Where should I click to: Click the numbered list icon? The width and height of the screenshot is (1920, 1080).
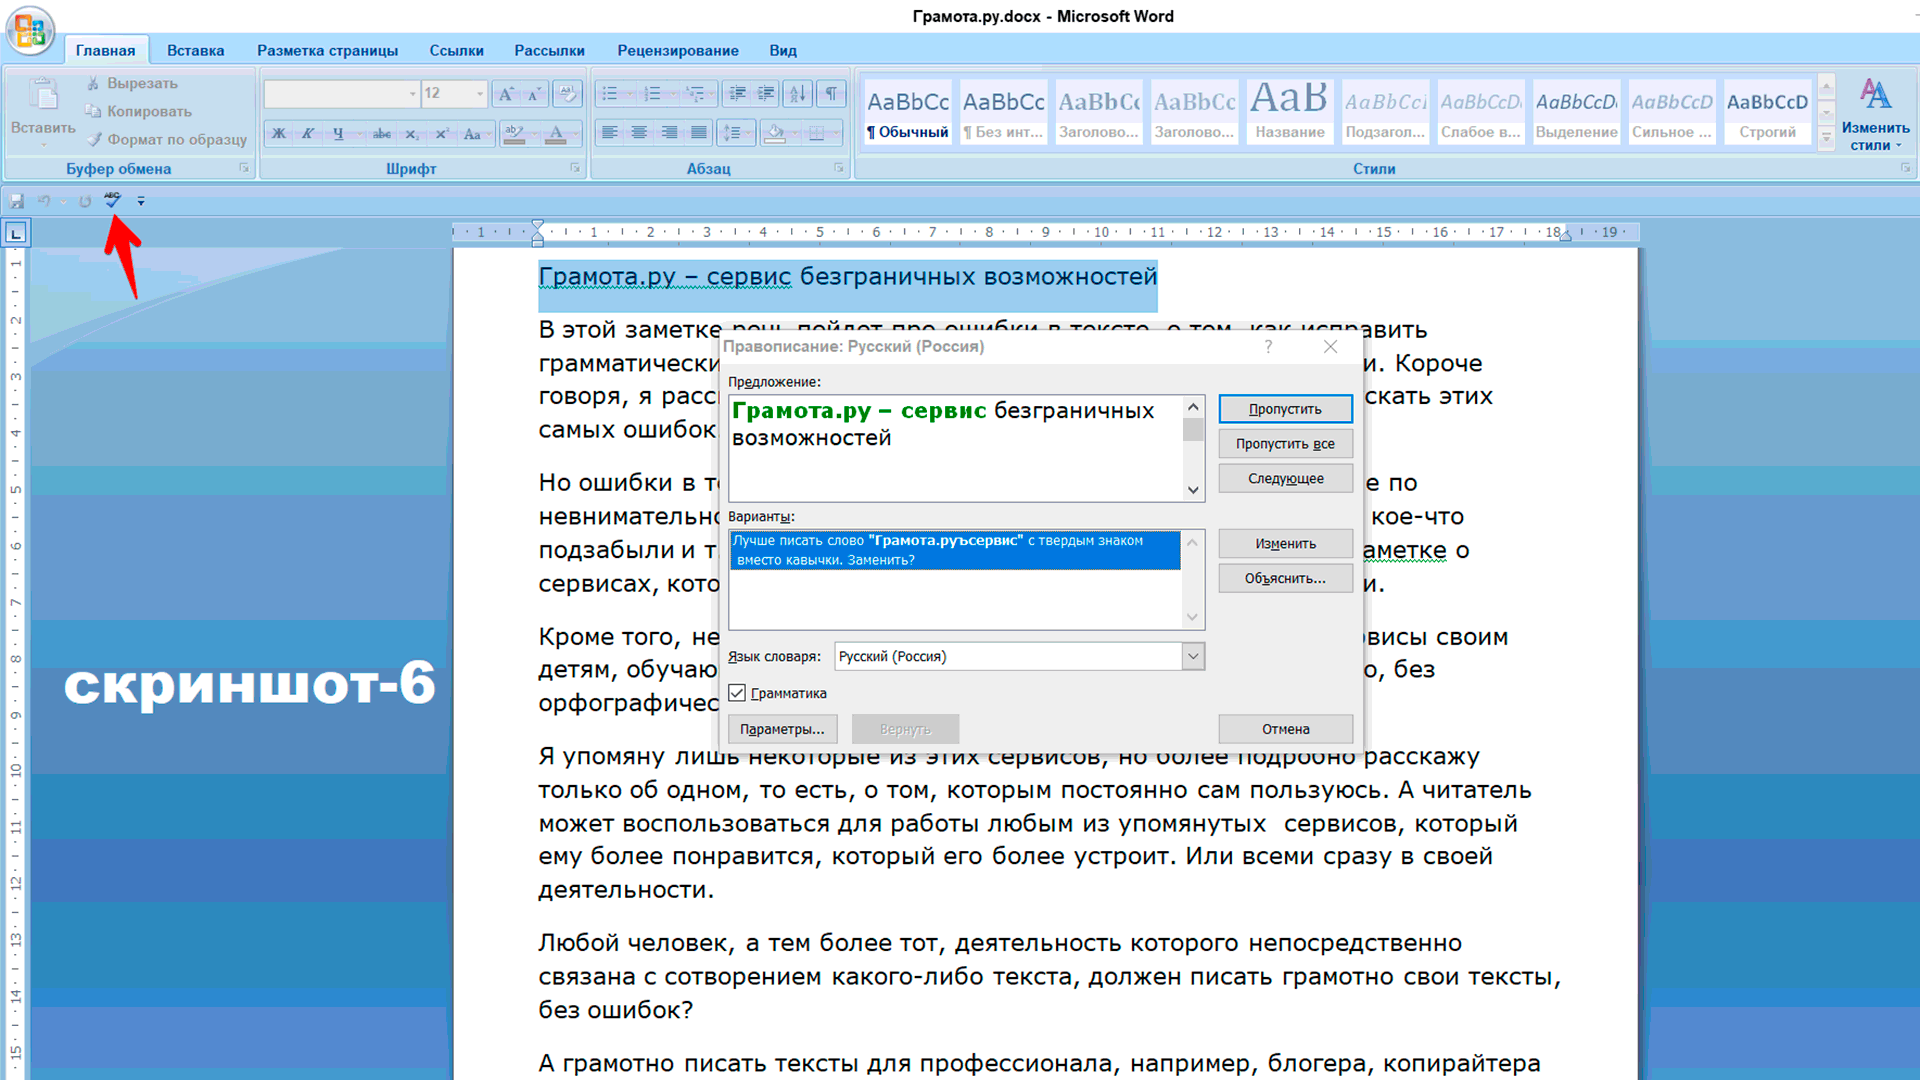pyautogui.click(x=652, y=94)
